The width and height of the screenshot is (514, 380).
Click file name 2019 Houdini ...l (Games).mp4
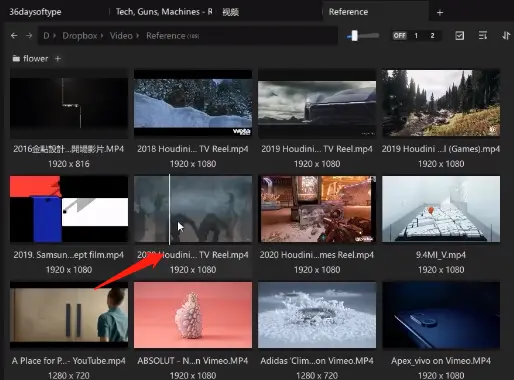[441, 149]
